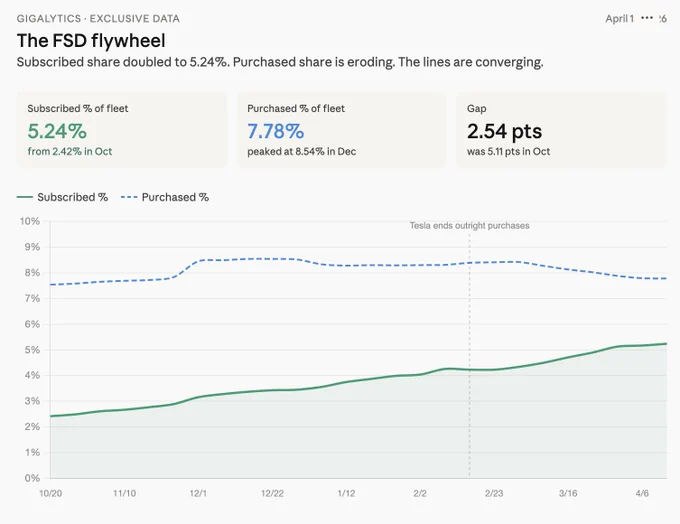Select the Purchased % of fleet card
Image resolution: width=680 pixels, height=524 pixels.
tap(342, 130)
